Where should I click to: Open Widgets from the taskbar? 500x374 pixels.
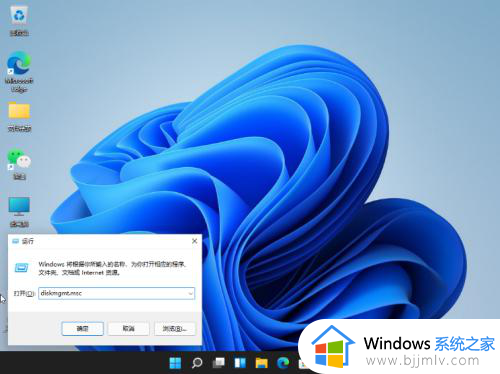coord(240,363)
